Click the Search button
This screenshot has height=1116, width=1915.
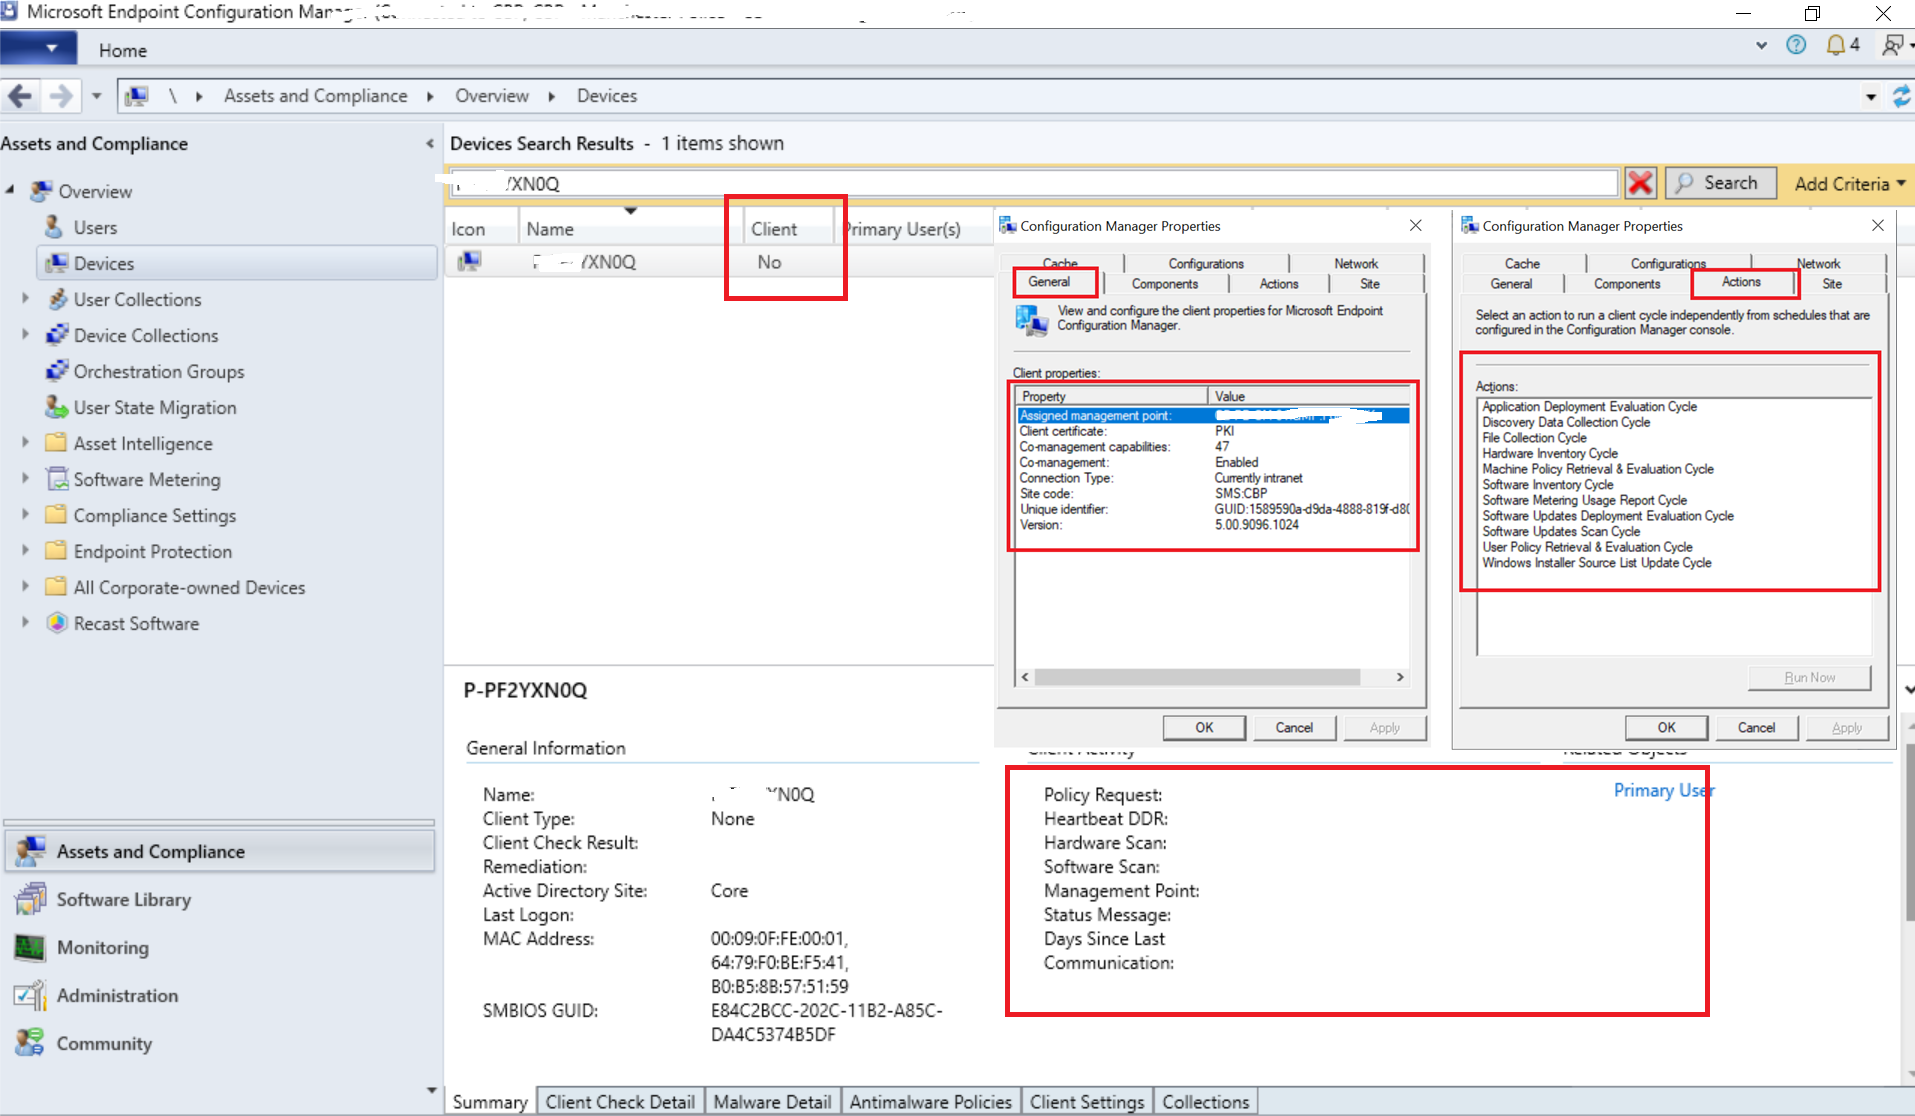(x=1720, y=183)
